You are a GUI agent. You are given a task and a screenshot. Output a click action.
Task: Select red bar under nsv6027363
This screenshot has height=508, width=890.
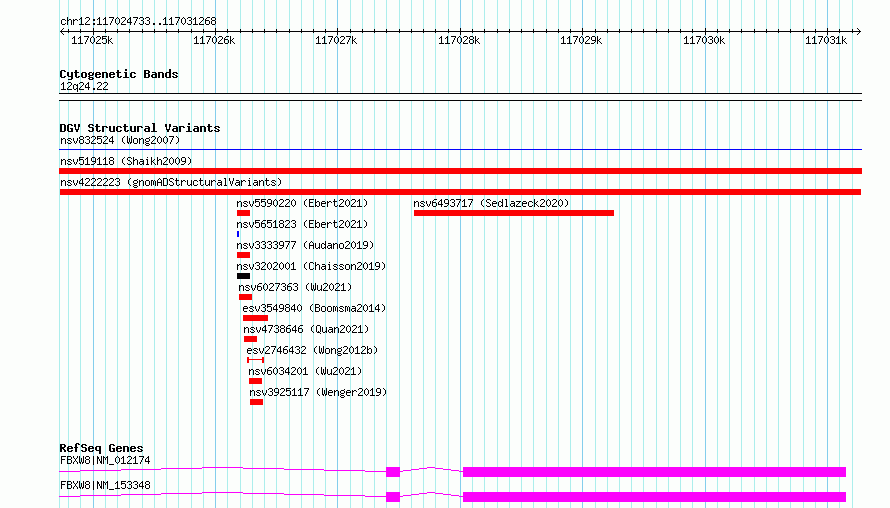coord(245,297)
